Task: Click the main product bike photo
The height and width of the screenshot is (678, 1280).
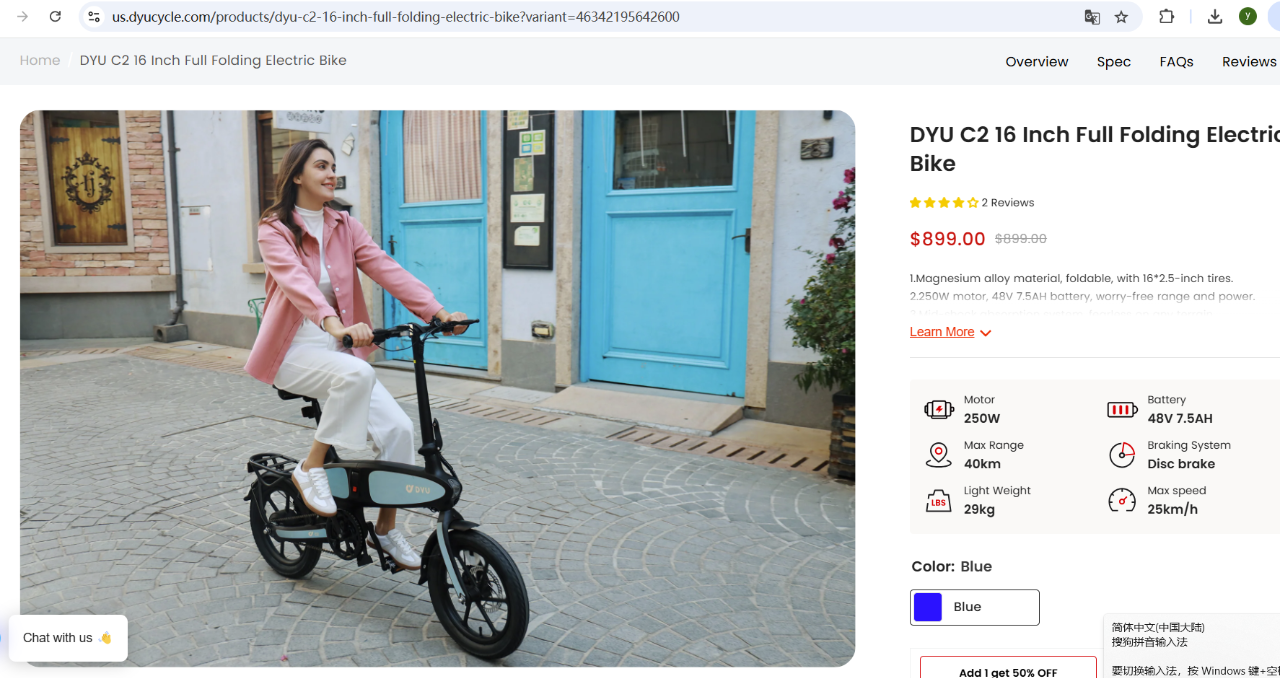Action: 437,388
